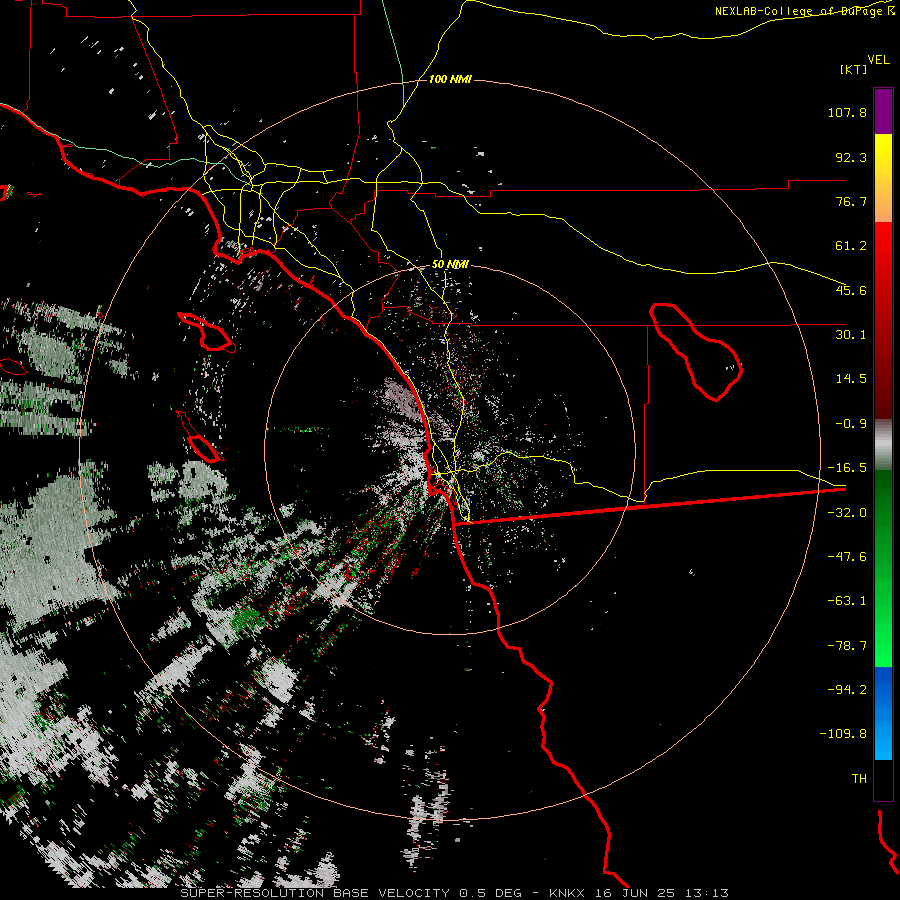Click the -47.6 legend value
This screenshot has width=900, height=900.
(x=847, y=557)
